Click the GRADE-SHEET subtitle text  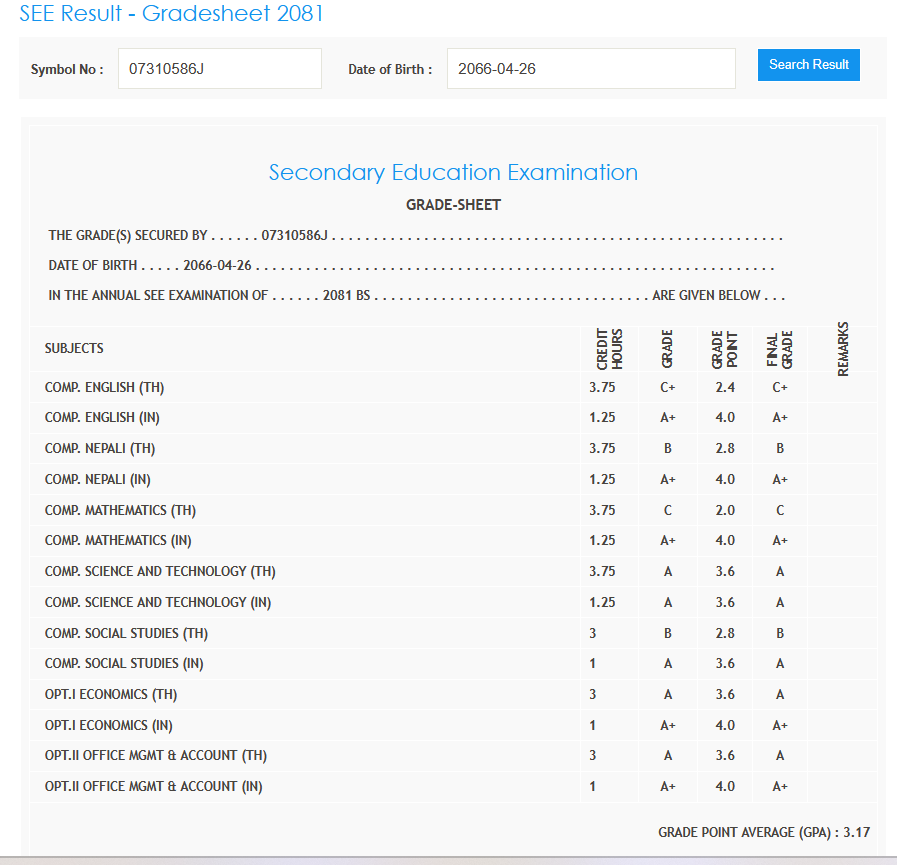[453, 205]
